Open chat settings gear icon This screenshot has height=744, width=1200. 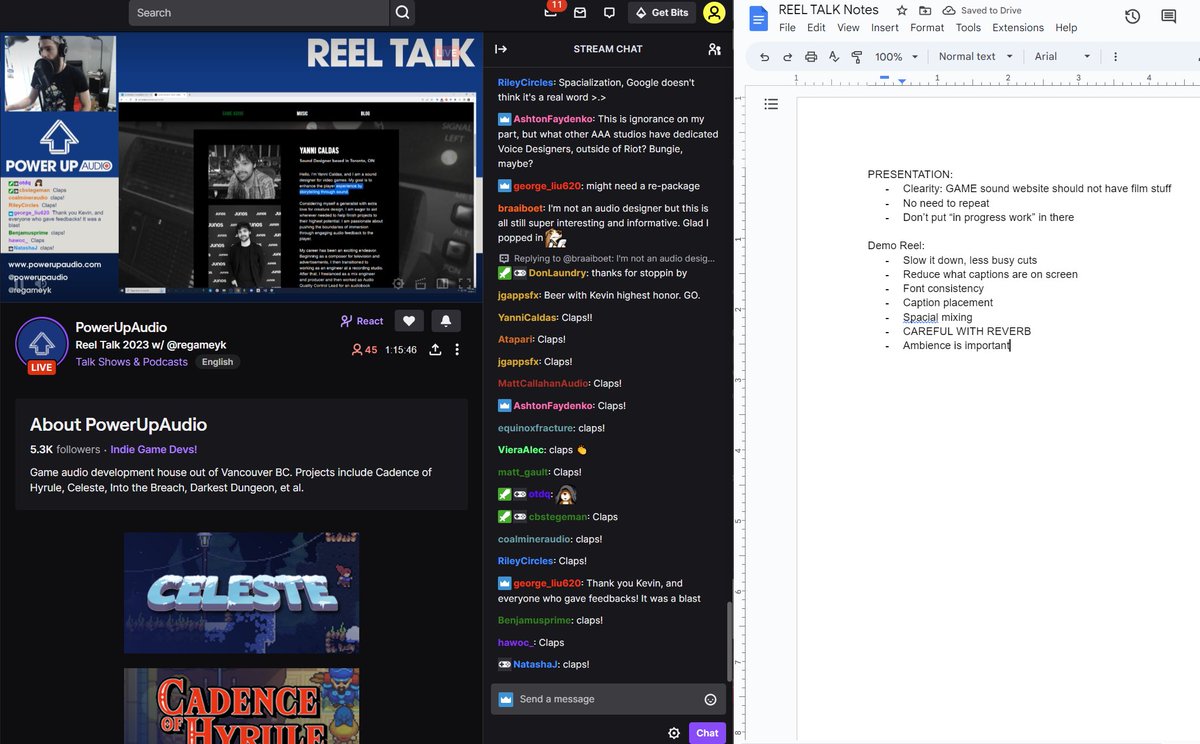674,733
